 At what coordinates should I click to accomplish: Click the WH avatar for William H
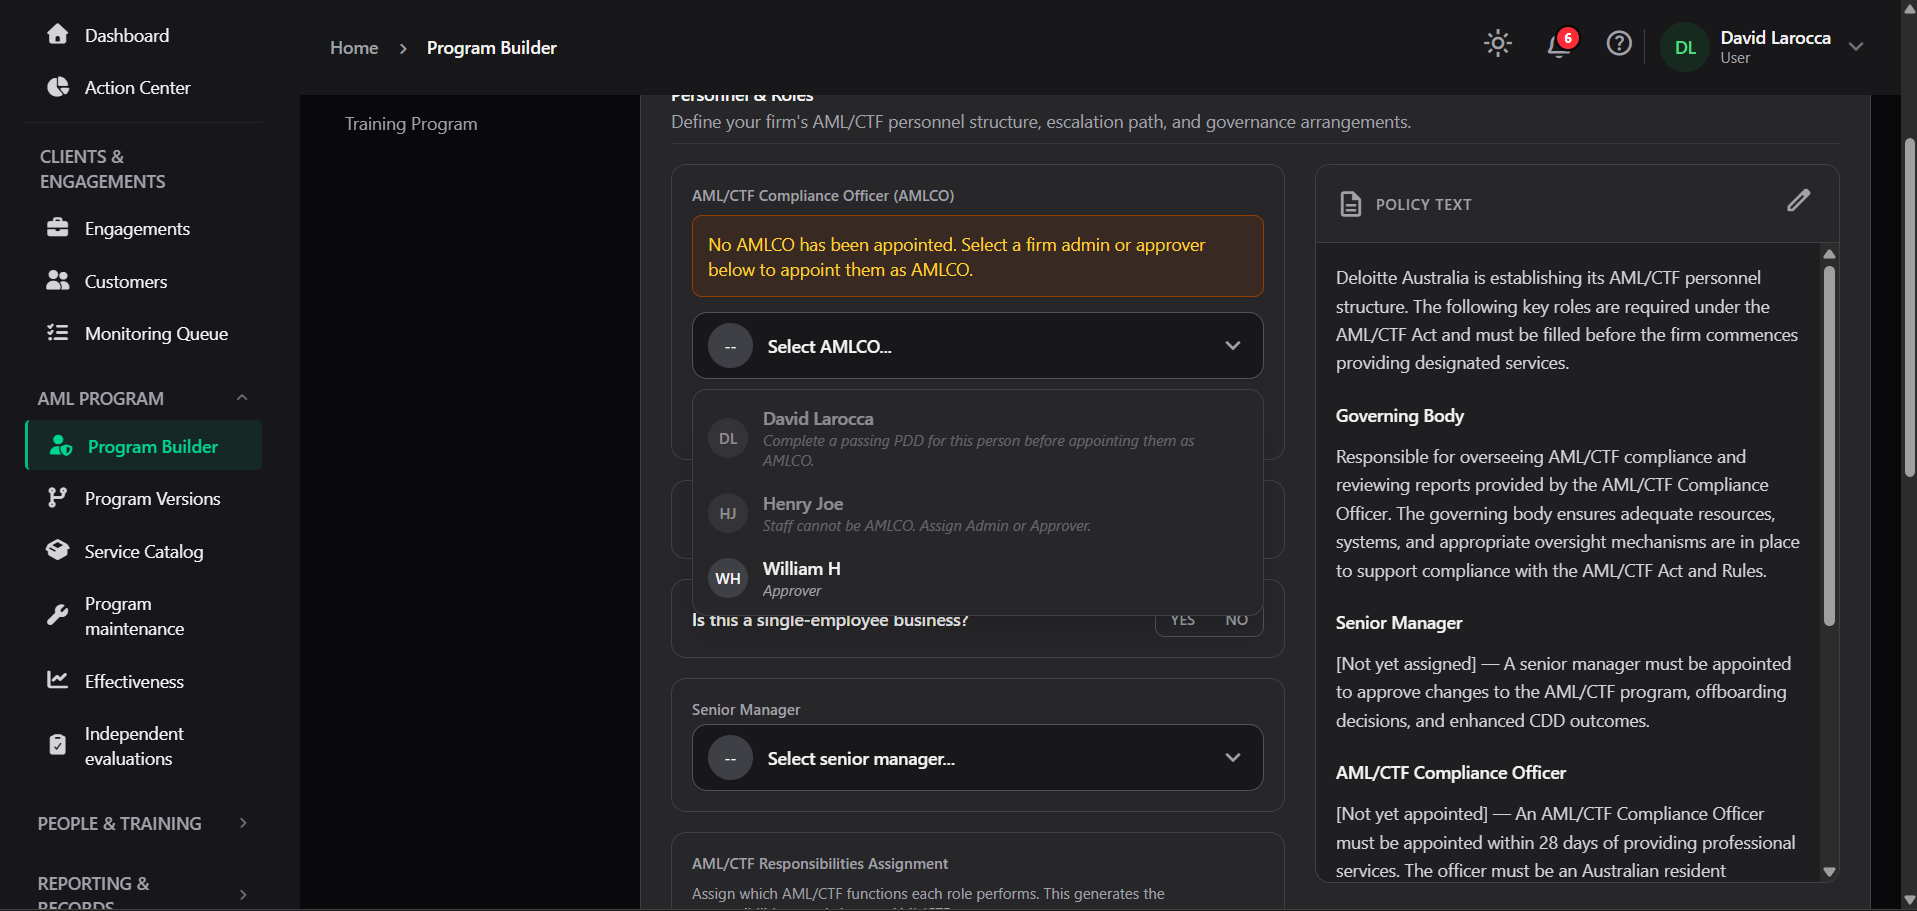coord(728,578)
